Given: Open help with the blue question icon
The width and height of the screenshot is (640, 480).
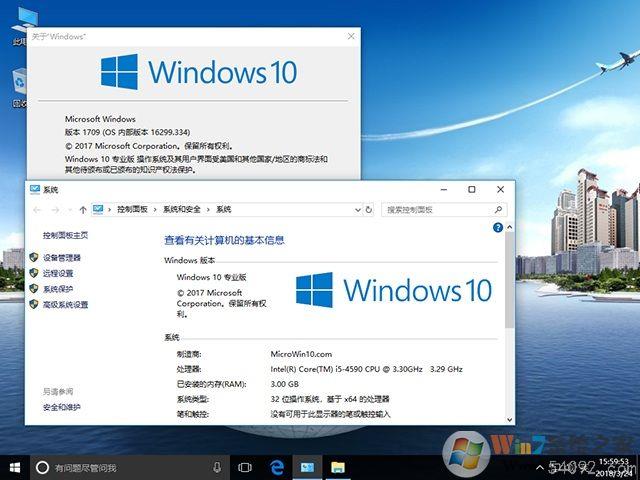Looking at the screenshot, I should [x=498, y=227].
